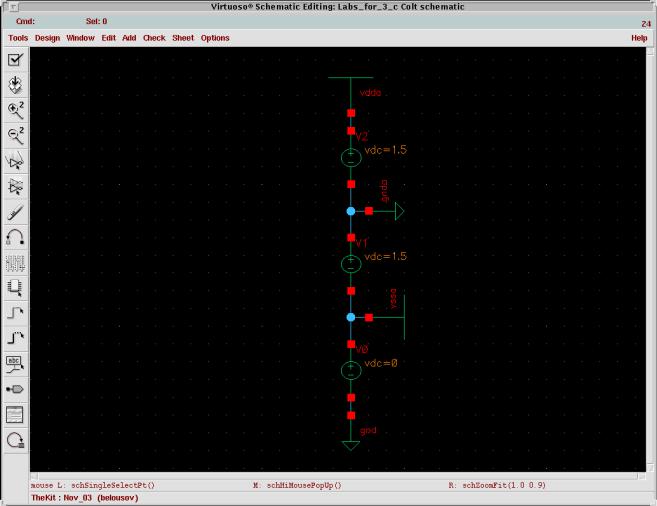This screenshot has width=657, height=506.
Task: Click the Cmd: status field
Action: tap(25, 21)
